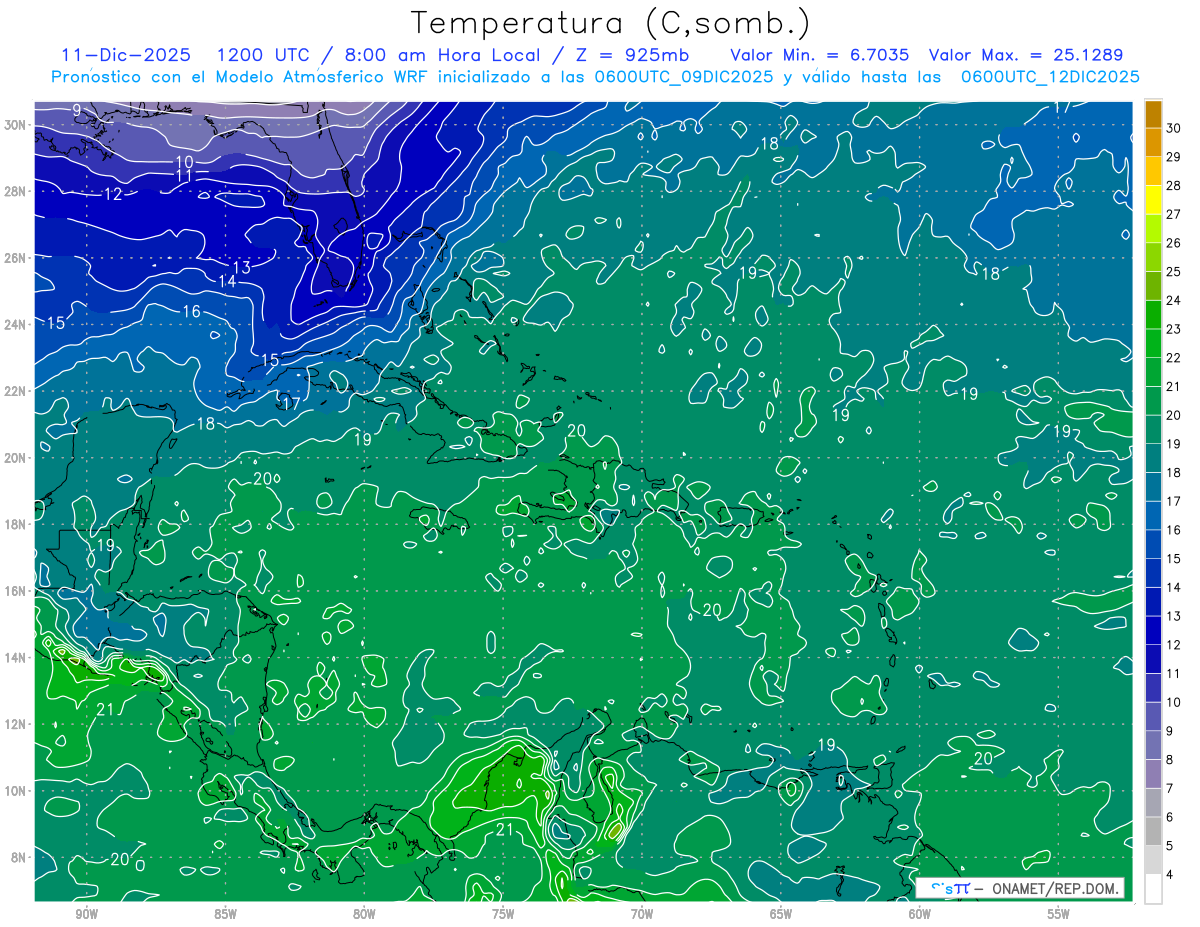Select the date text '11-Dic-2025'
1200x927 pixels.
tap(128, 55)
